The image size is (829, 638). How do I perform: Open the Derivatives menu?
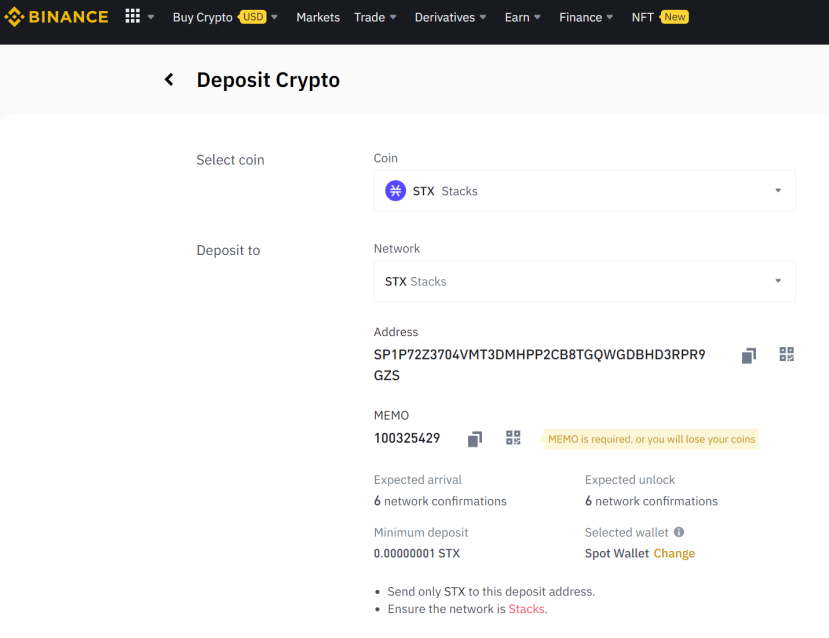click(x=450, y=17)
